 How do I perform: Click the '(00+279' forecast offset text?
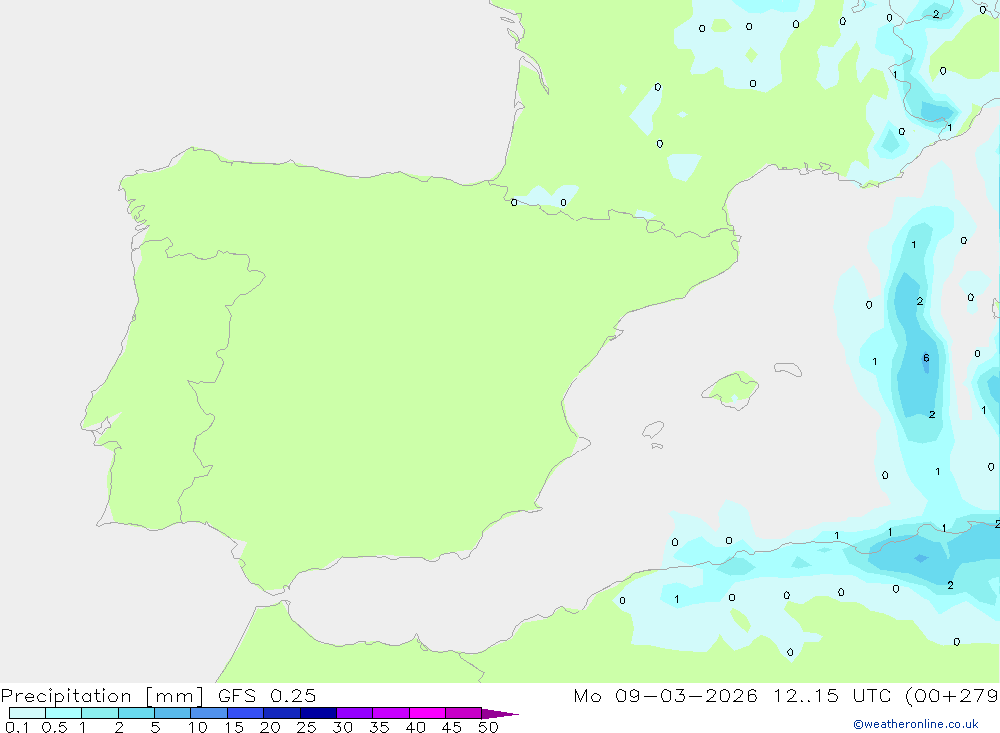(x=952, y=695)
